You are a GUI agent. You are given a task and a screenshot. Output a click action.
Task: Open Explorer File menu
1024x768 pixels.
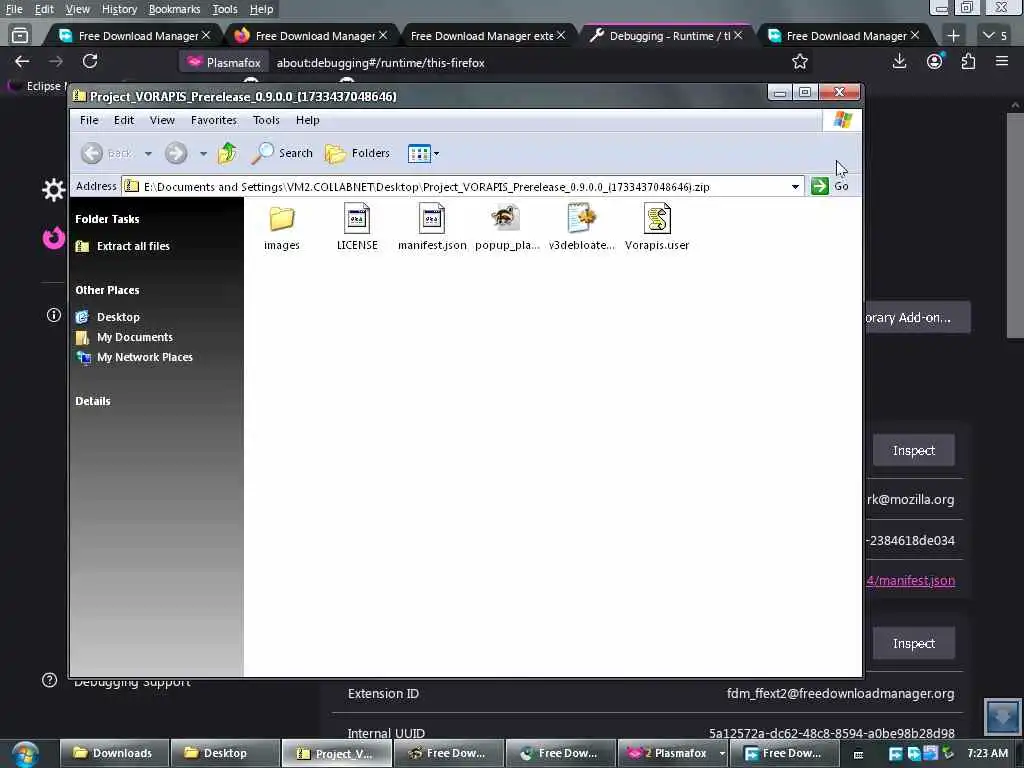[89, 120]
